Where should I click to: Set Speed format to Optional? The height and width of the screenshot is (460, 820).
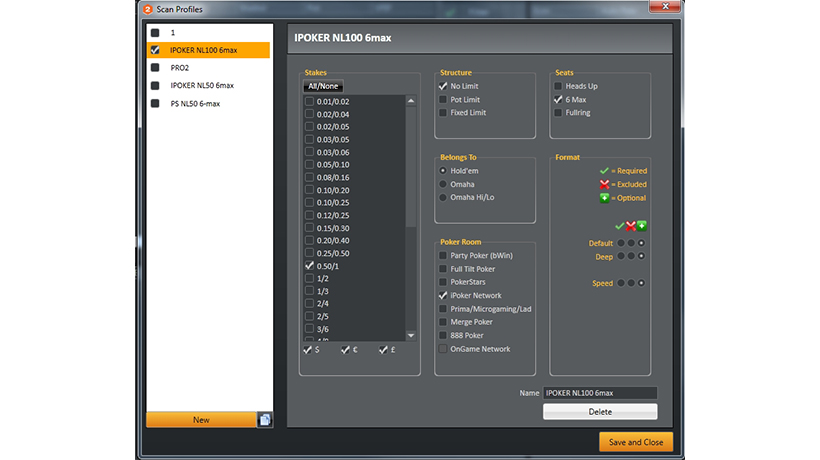(641, 283)
